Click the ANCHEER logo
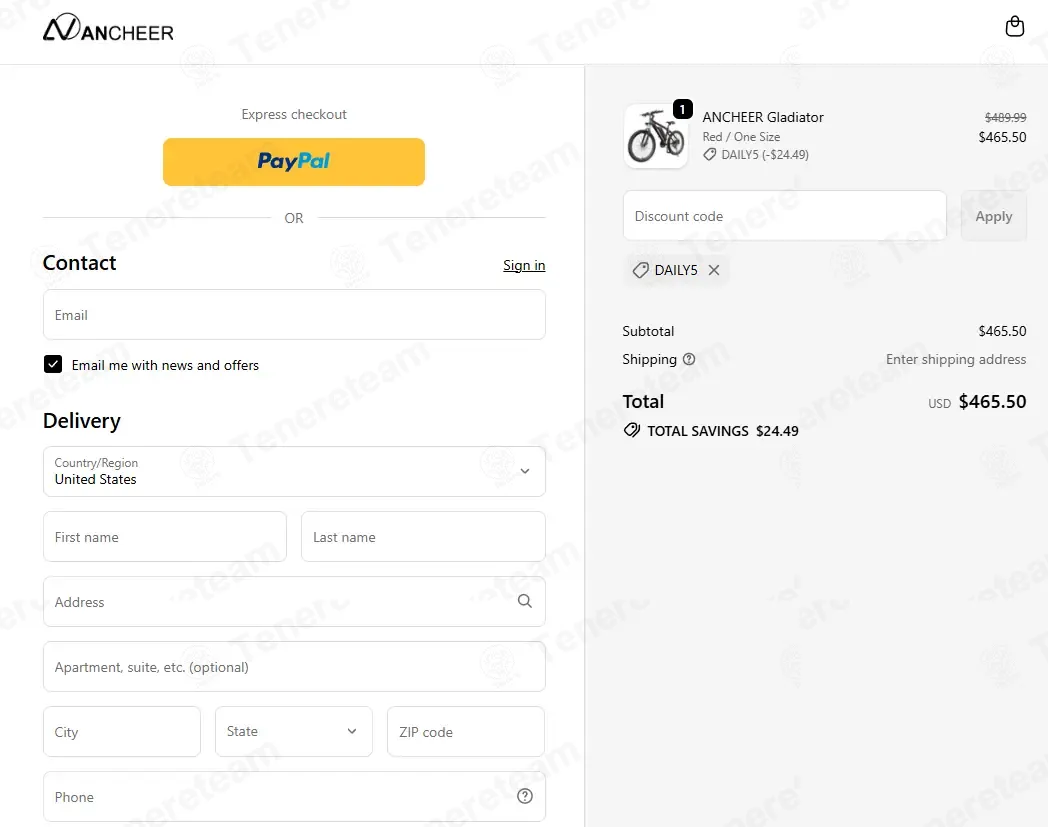The image size is (1048, 827). pos(108,27)
